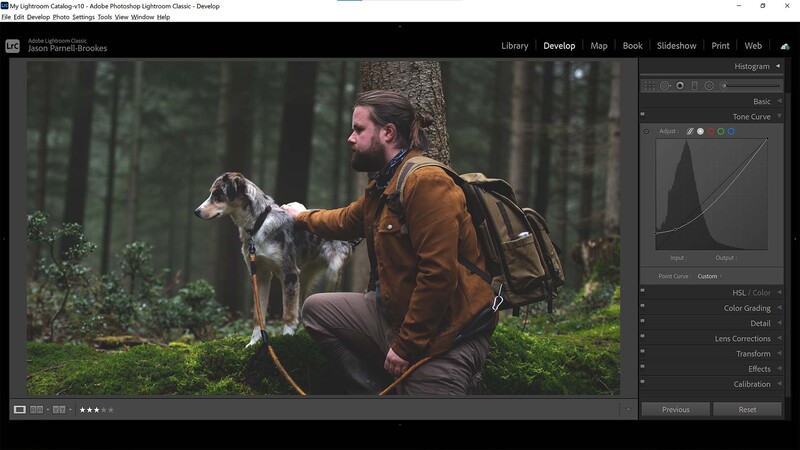Select the Spot Removal tool
The image size is (800, 450).
(665, 86)
